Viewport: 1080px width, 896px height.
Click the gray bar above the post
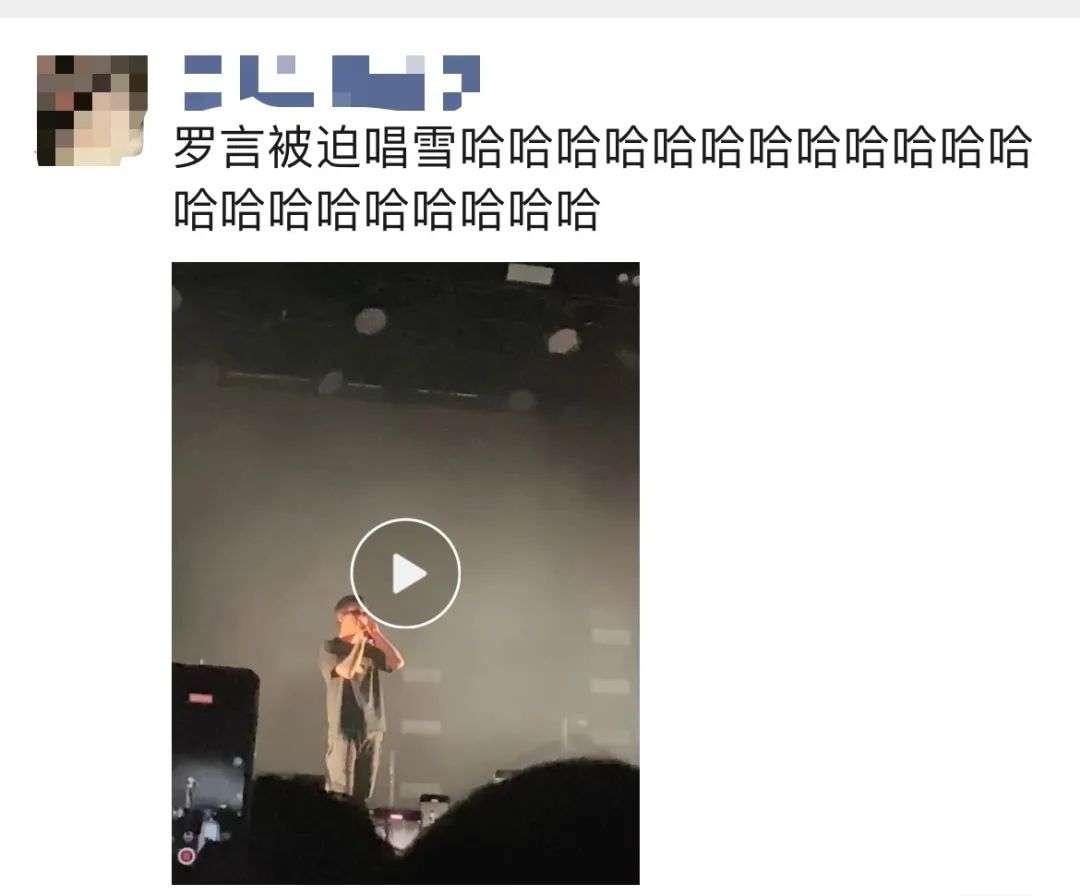pyautogui.click(x=540, y=8)
